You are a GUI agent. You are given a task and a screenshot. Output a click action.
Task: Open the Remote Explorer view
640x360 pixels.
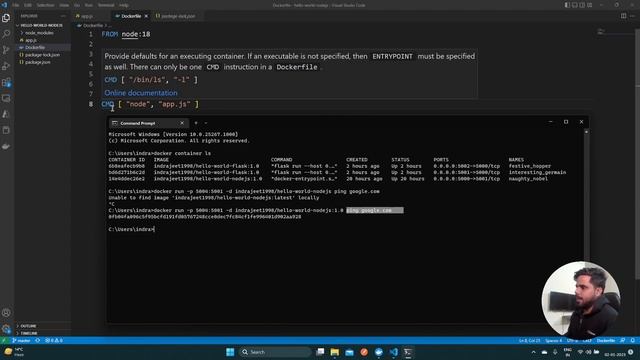[x=6, y=98]
